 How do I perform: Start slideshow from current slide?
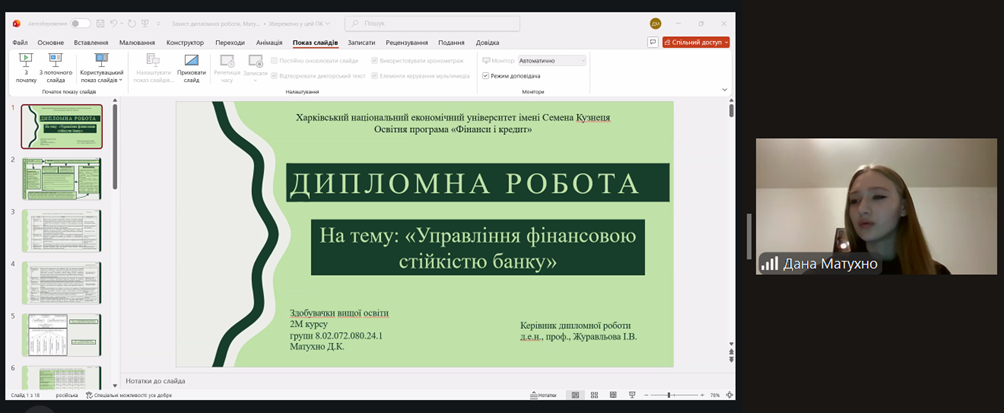54,67
